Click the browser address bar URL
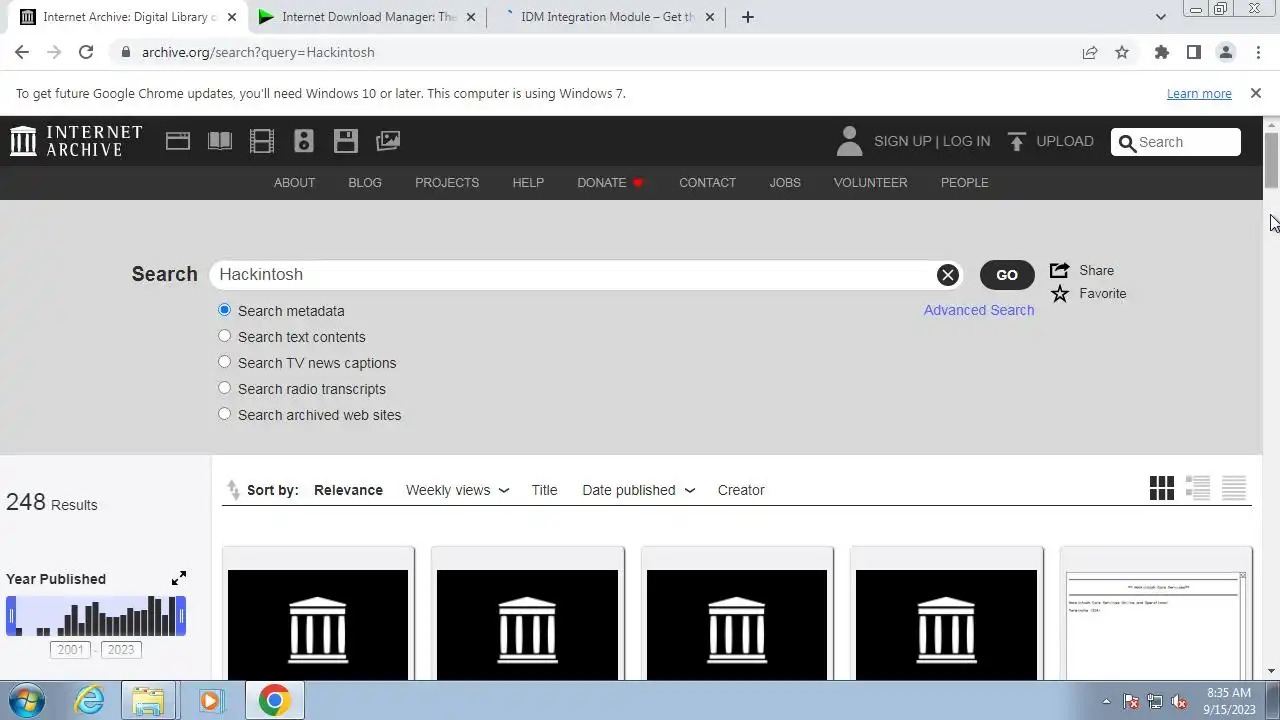The height and width of the screenshot is (720, 1280). pyautogui.click(x=258, y=52)
